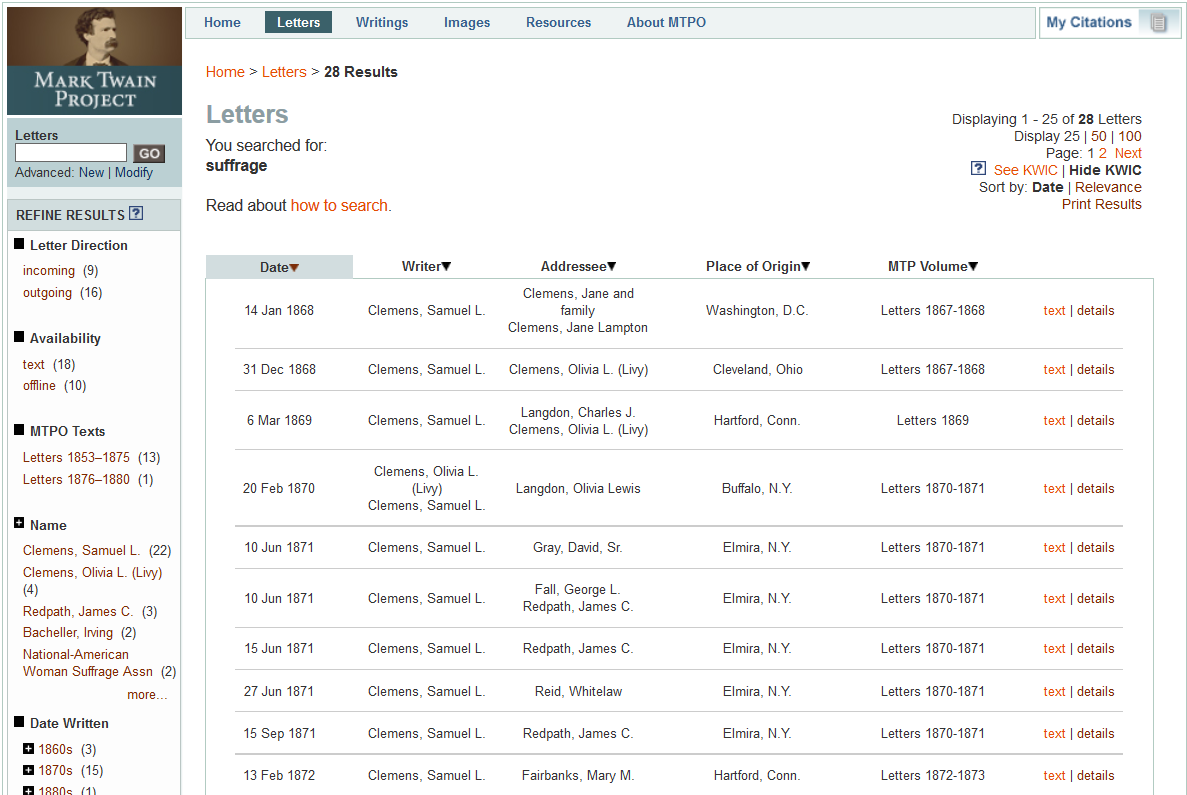
Task: Open details of 6 Mar 1869 letter
Action: (1095, 420)
